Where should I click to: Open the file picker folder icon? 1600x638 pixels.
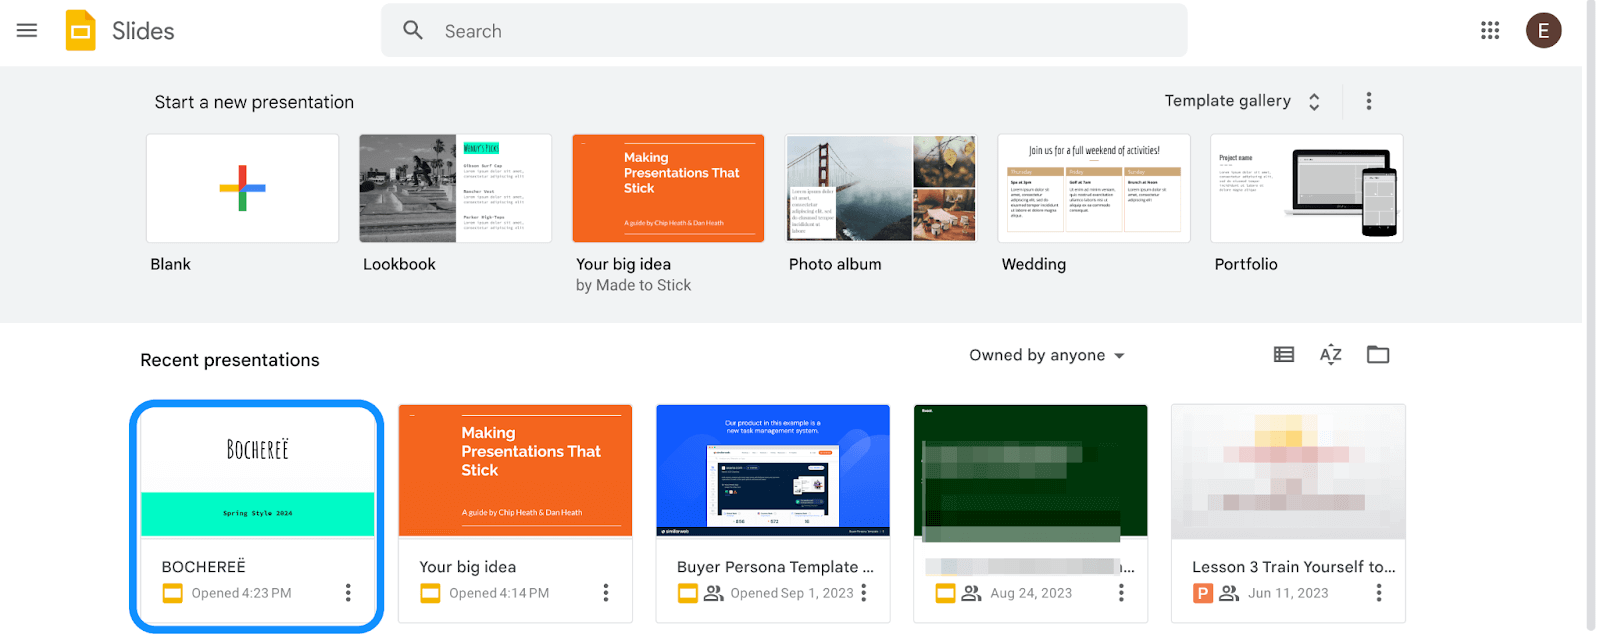pos(1378,354)
